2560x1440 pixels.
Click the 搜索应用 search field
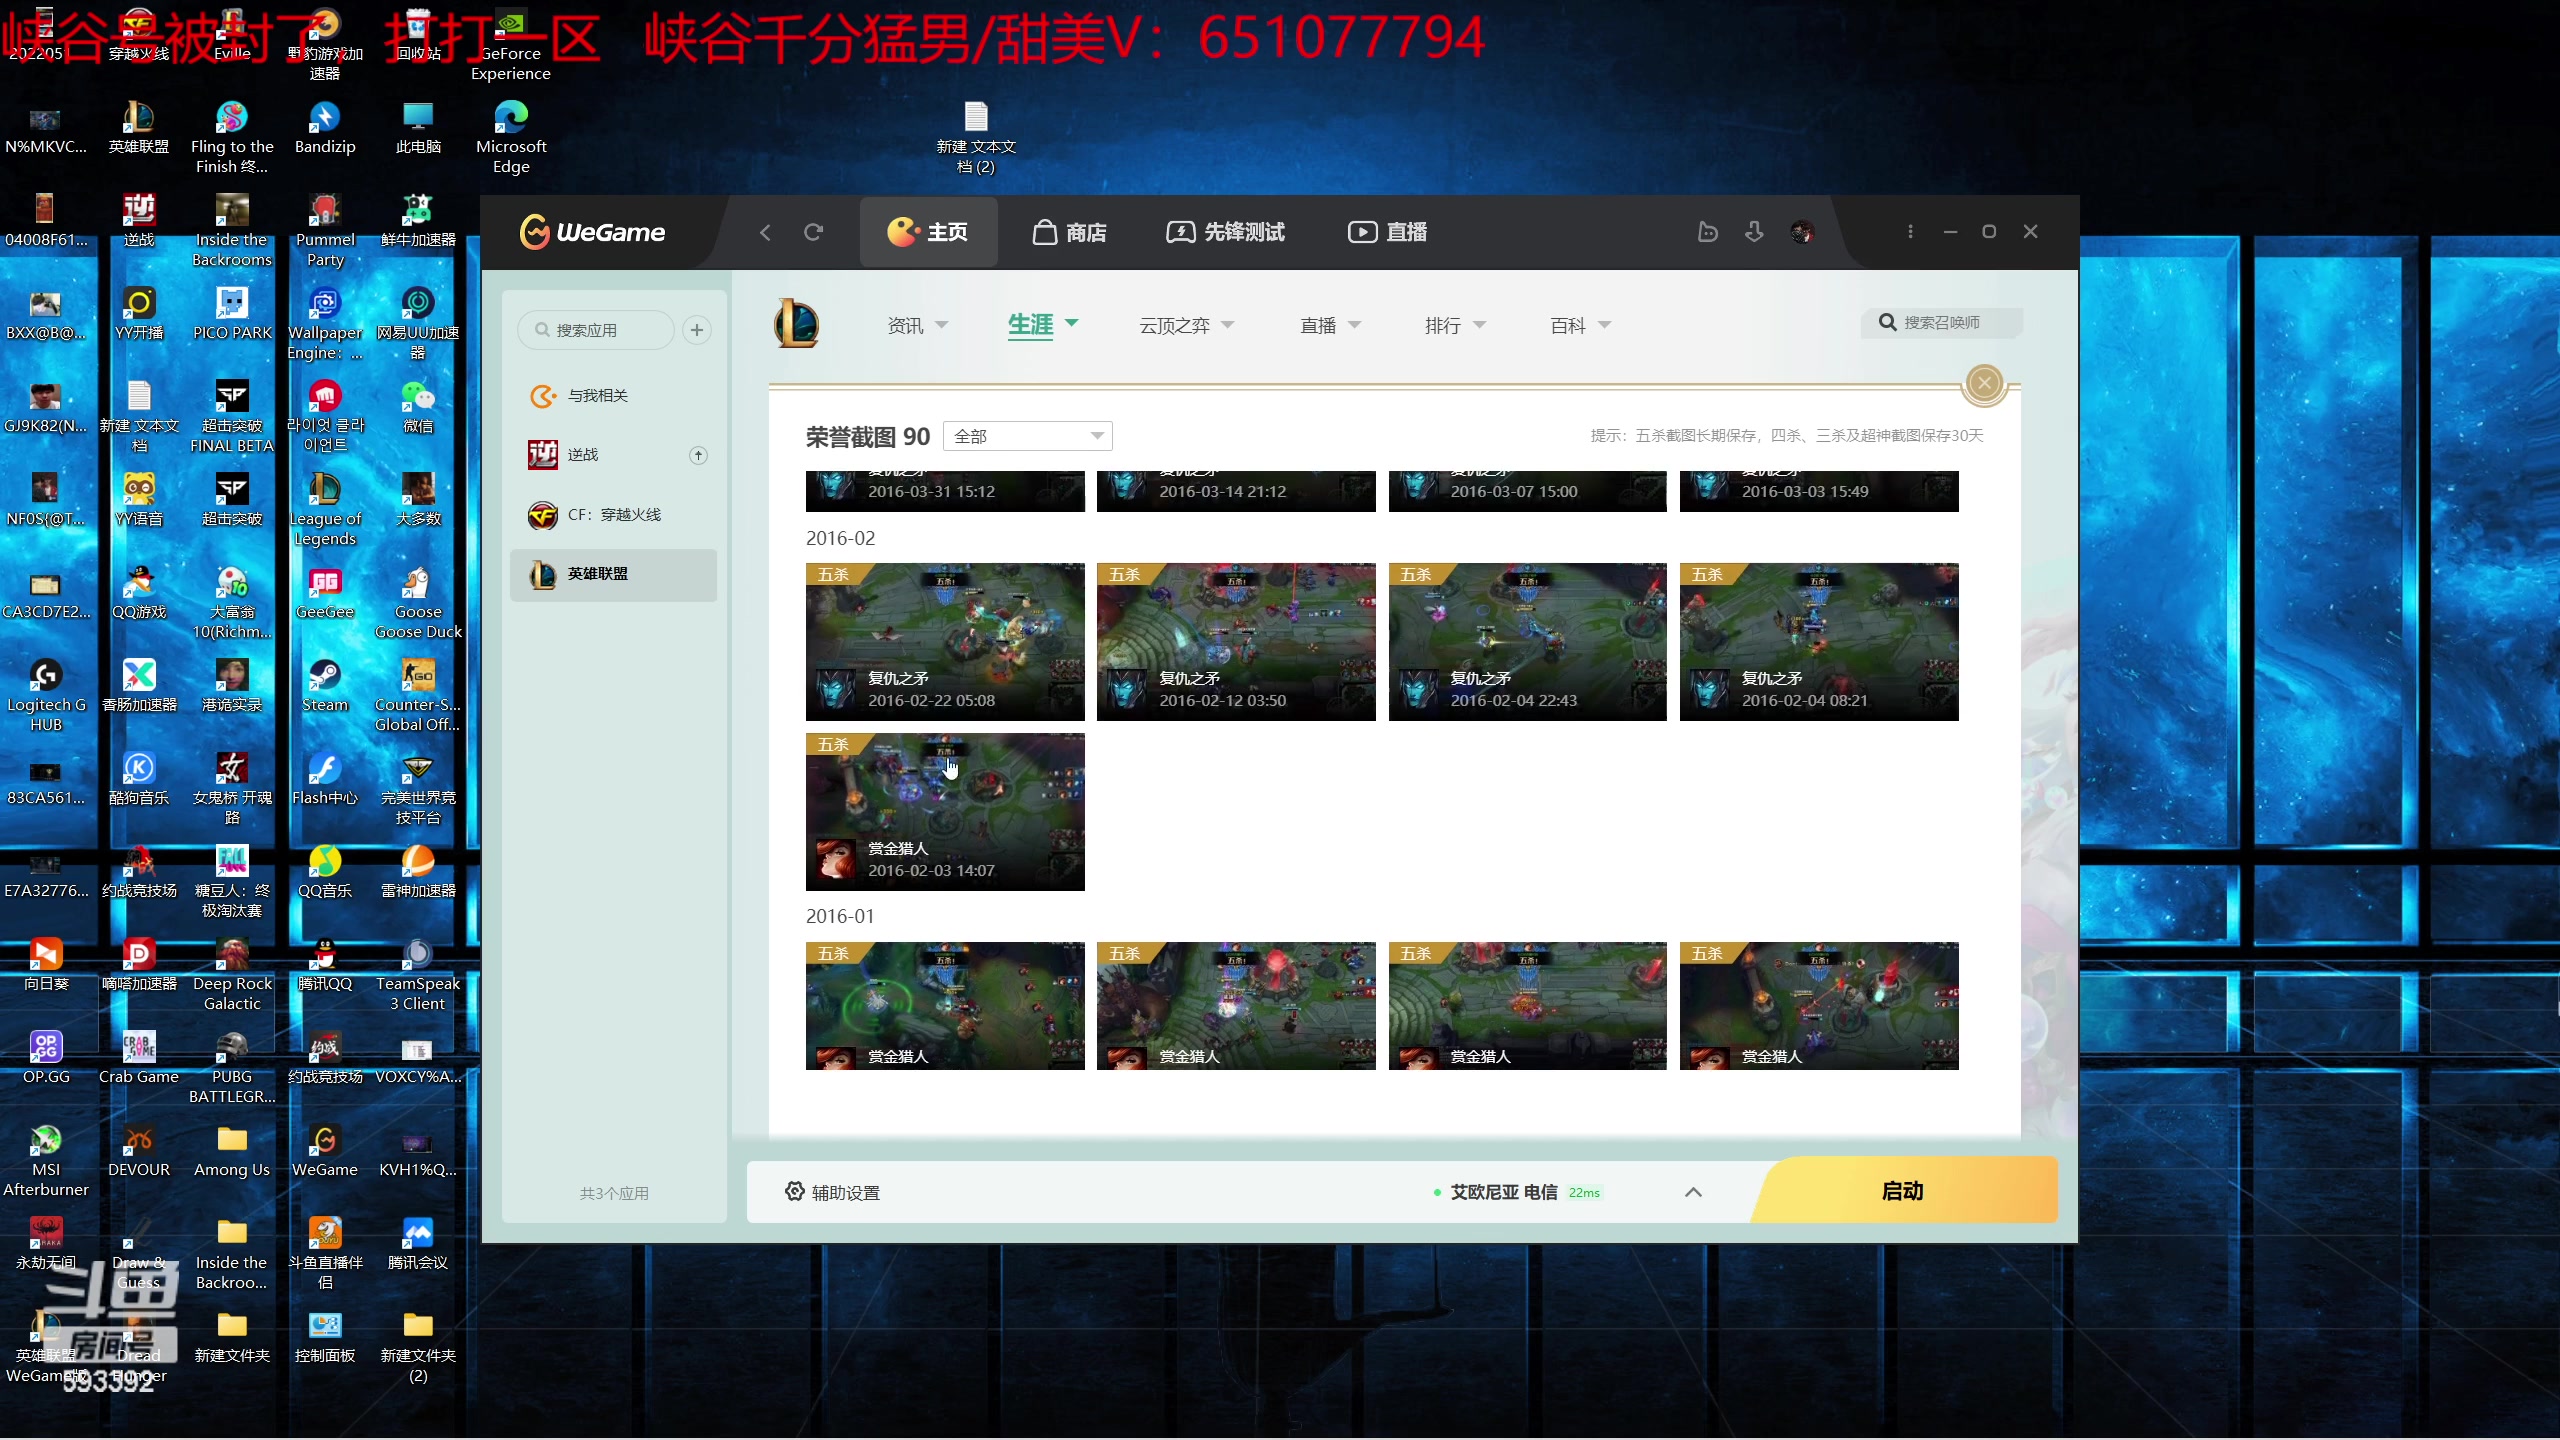[x=596, y=330]
